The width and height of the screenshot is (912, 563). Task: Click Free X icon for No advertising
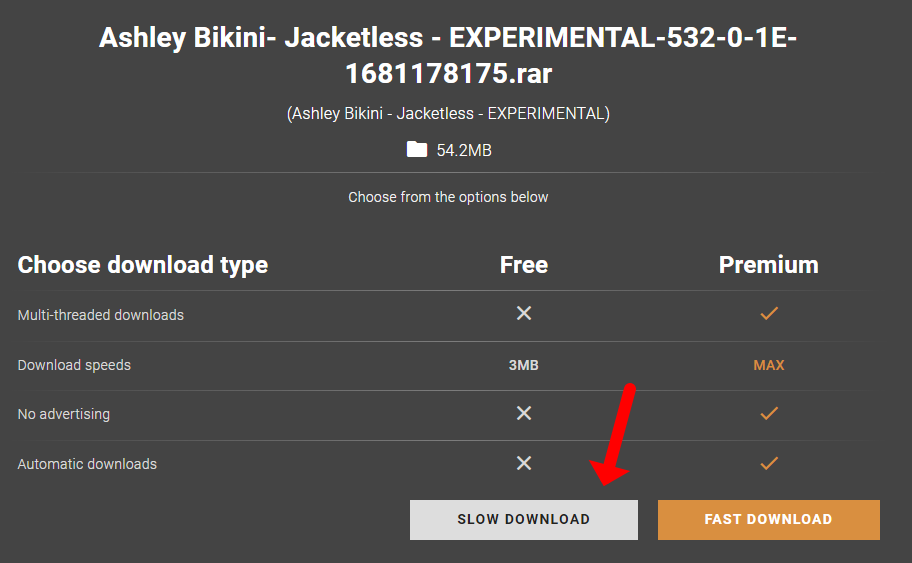tap(523, 413)
